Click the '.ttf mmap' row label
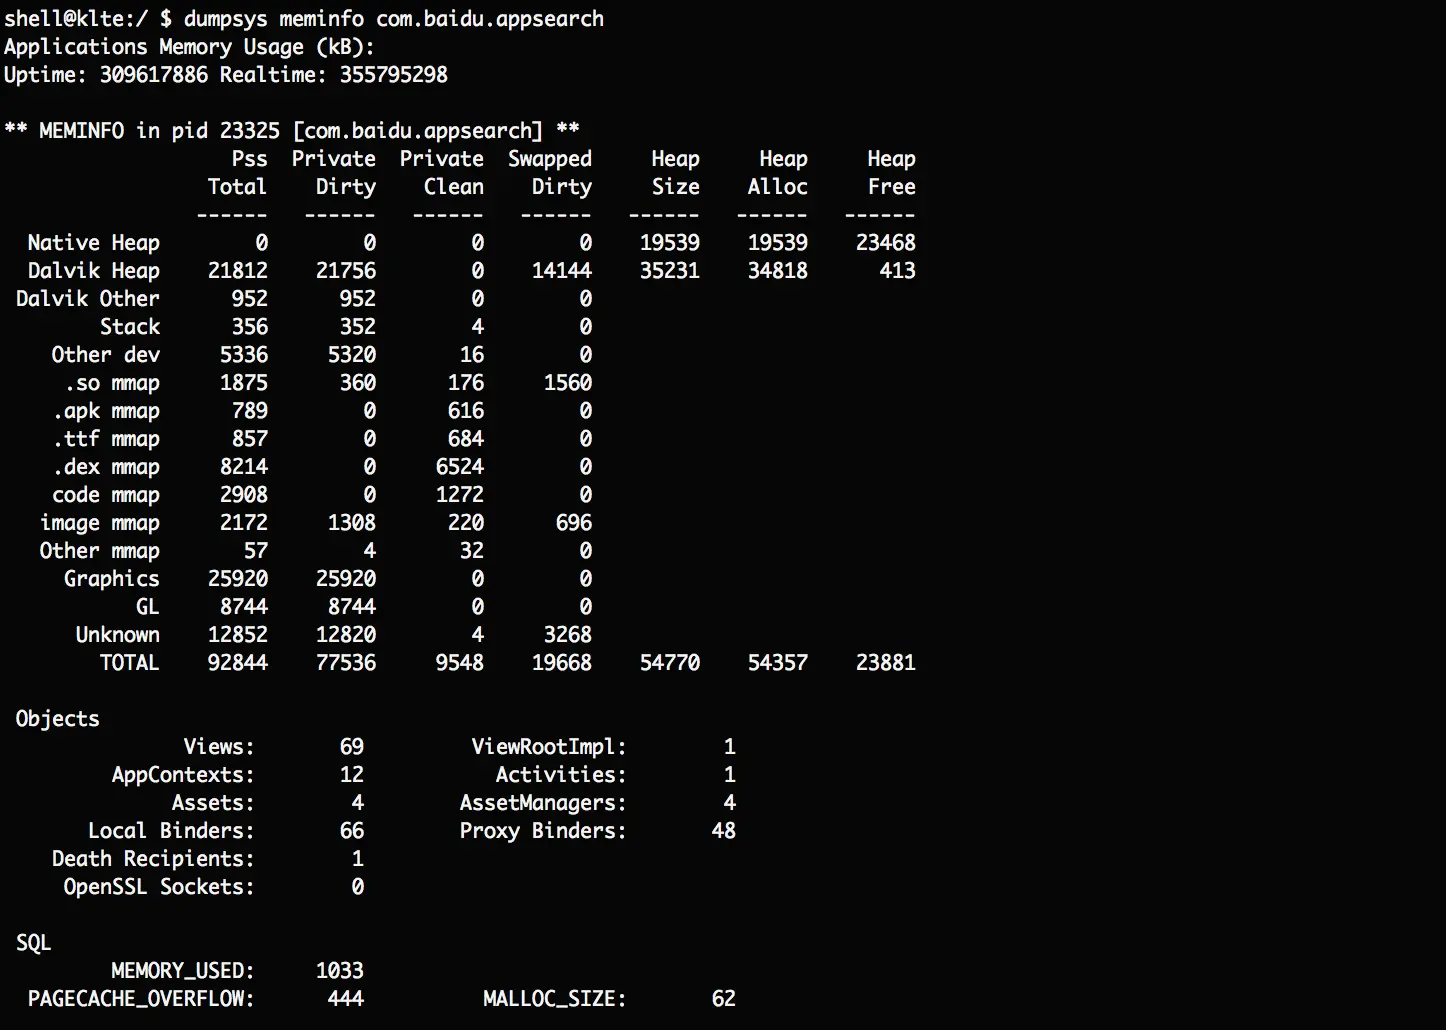Viewport: 1446px width, 1030px height. pos(106,439)
